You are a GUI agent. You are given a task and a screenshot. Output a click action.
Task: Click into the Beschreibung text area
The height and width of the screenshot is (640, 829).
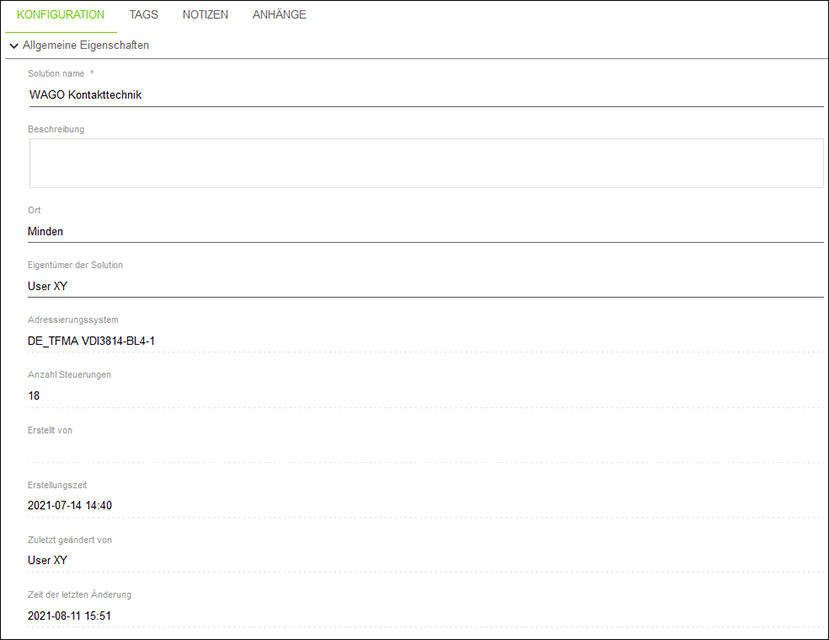(426, 163)
